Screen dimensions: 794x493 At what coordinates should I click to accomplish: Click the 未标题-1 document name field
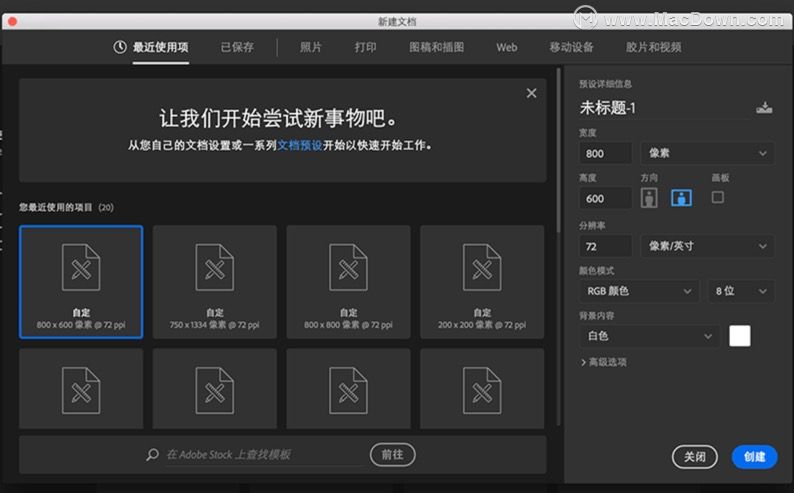point(664,107)
